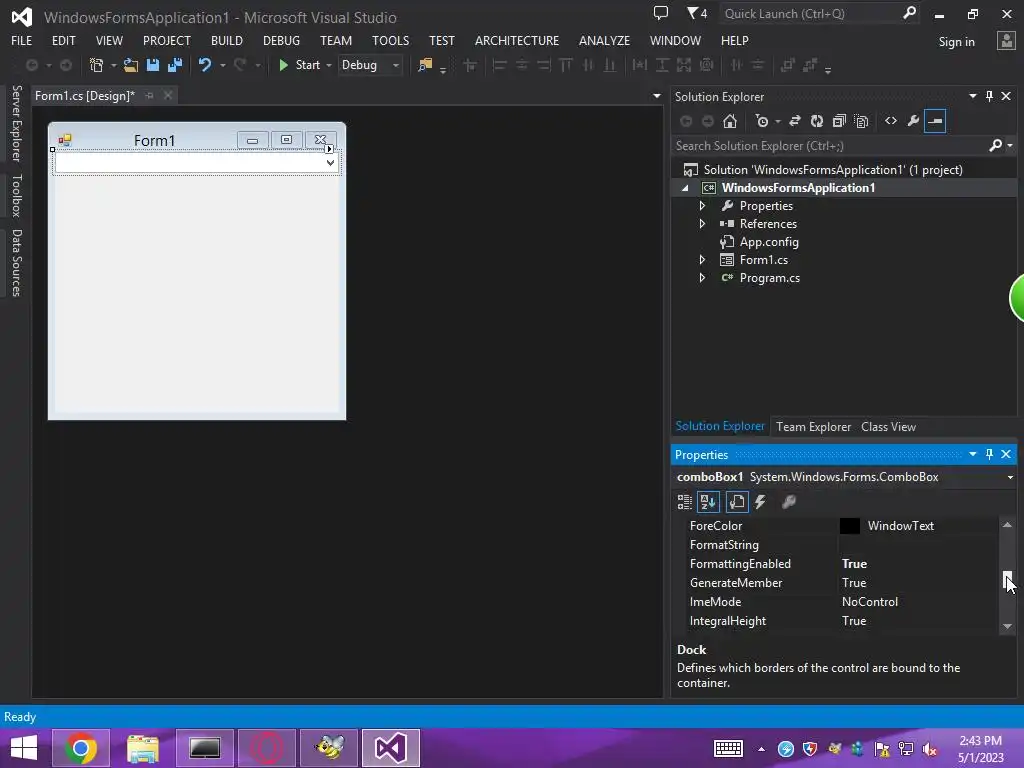The width and height of the screenshot is (1024, 768).
Task: Select the ImeMode NoControl value
Action: click(x=869, y=602)
